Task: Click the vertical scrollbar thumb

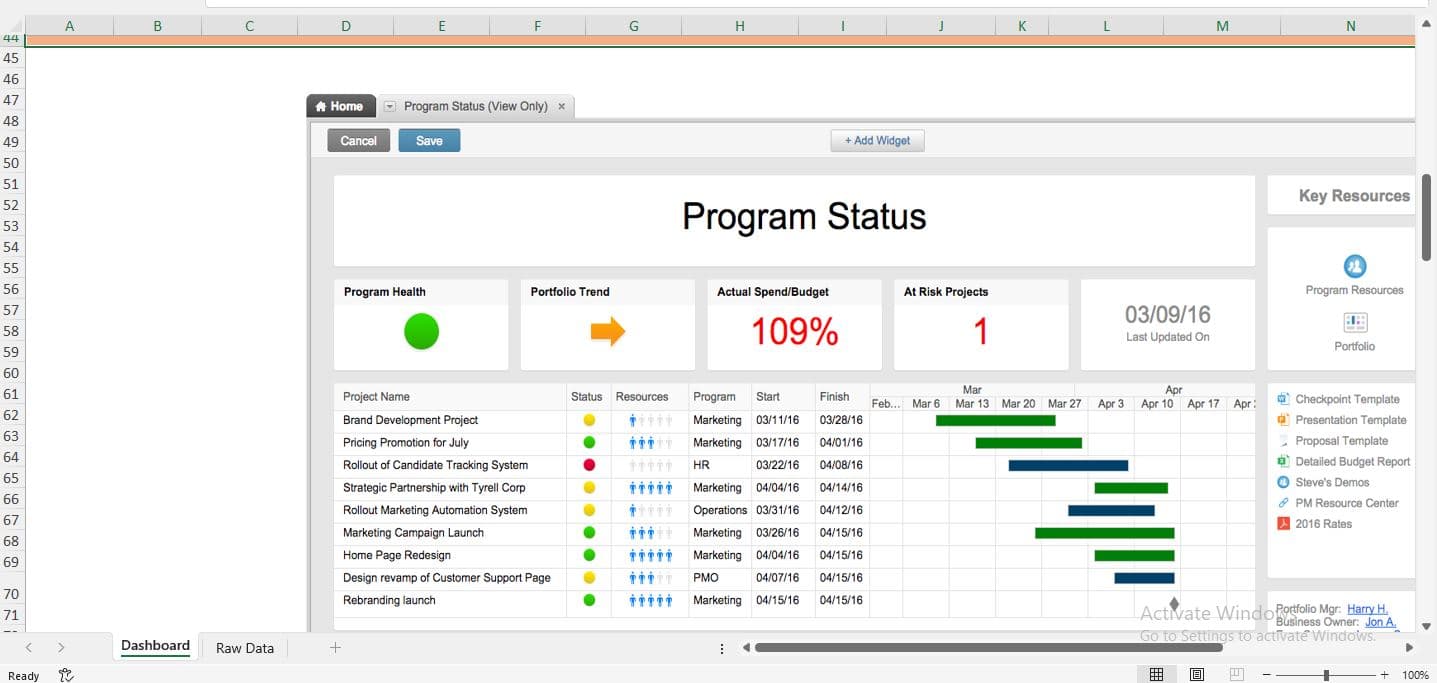Action: 1426,217
